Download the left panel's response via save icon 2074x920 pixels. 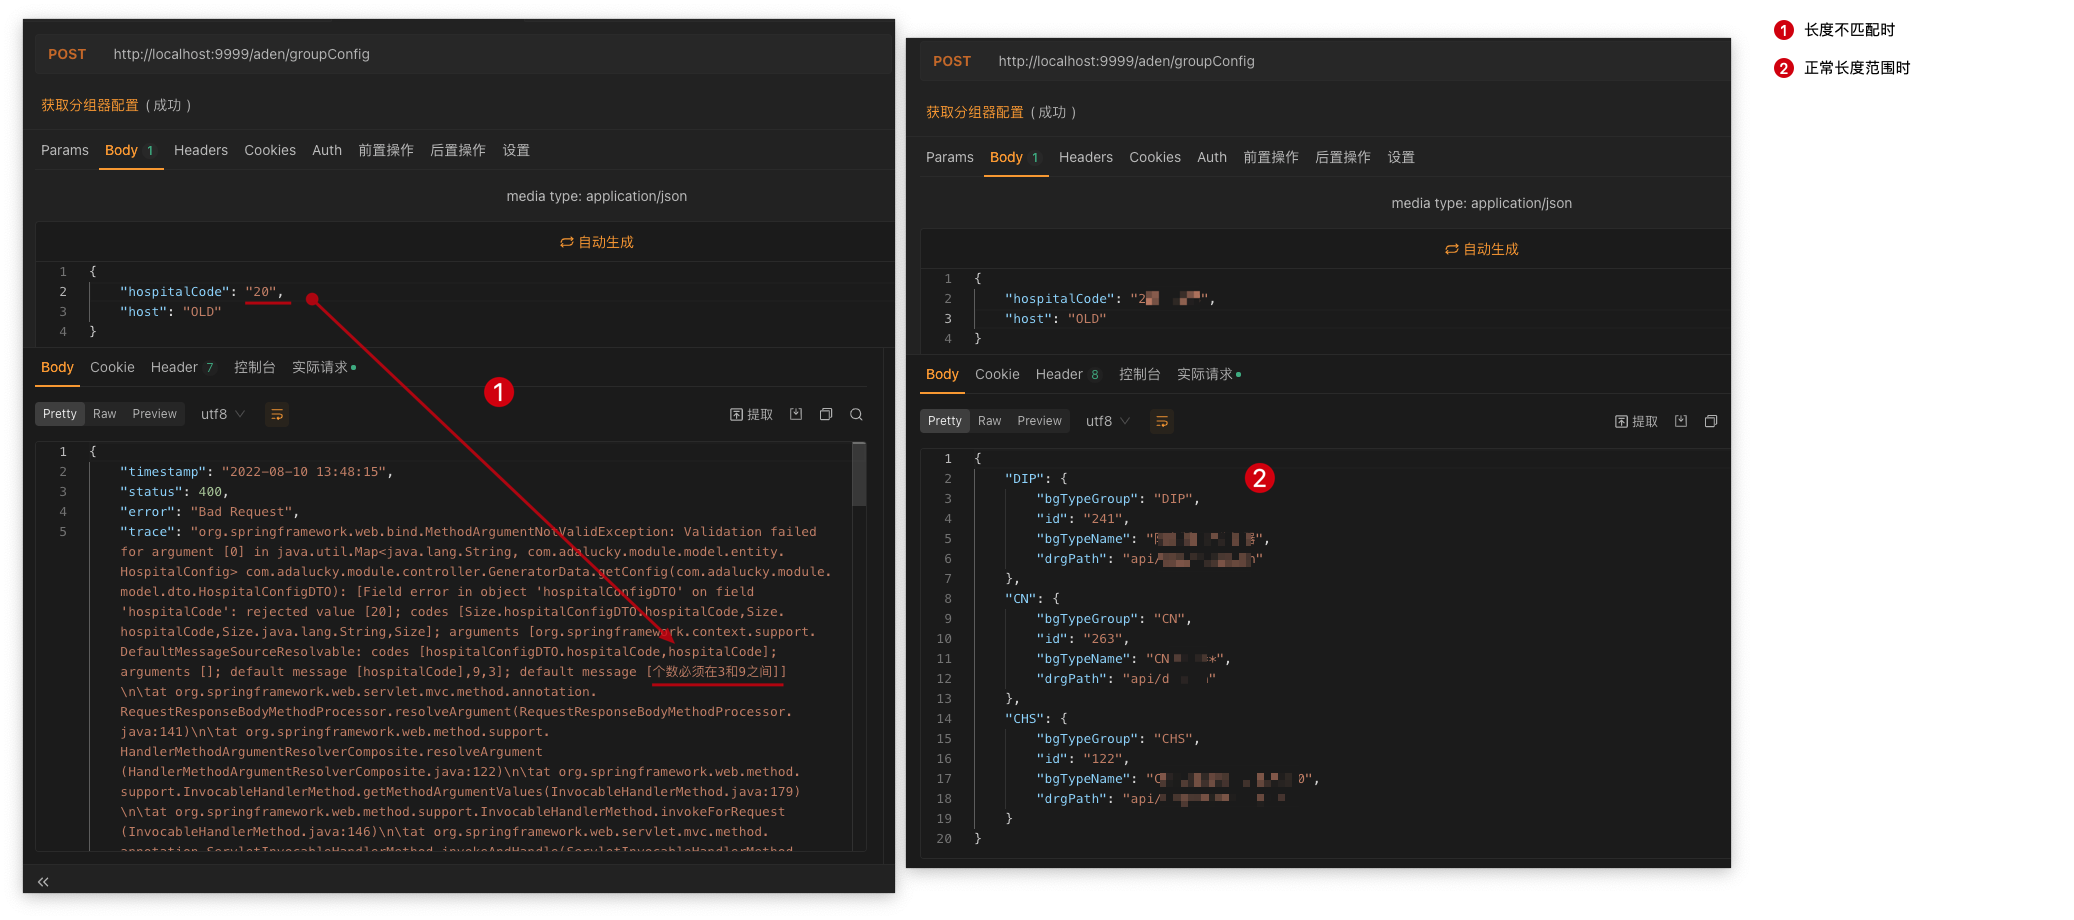796,414
